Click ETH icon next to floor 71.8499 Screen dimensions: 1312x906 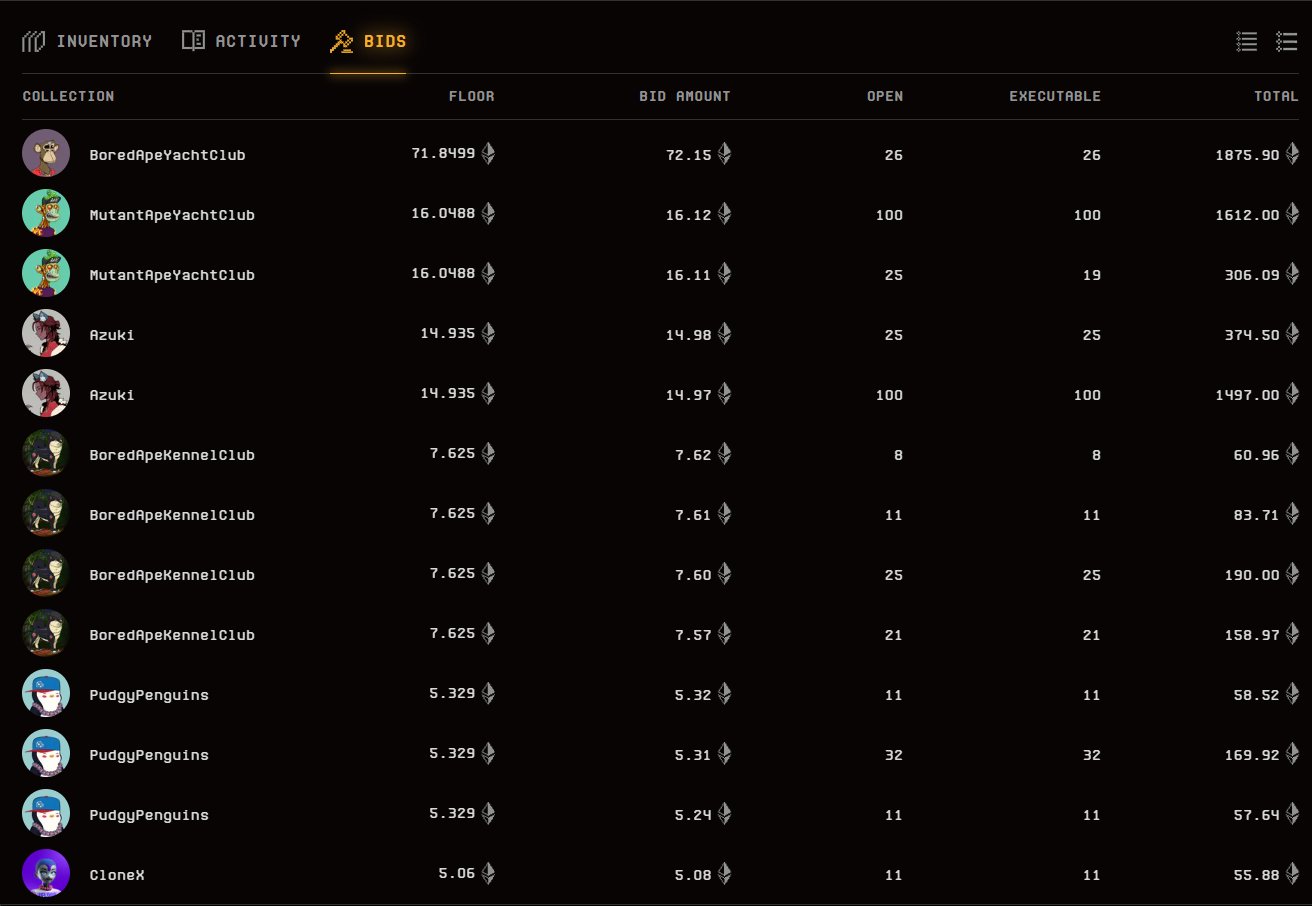[488, 154]
